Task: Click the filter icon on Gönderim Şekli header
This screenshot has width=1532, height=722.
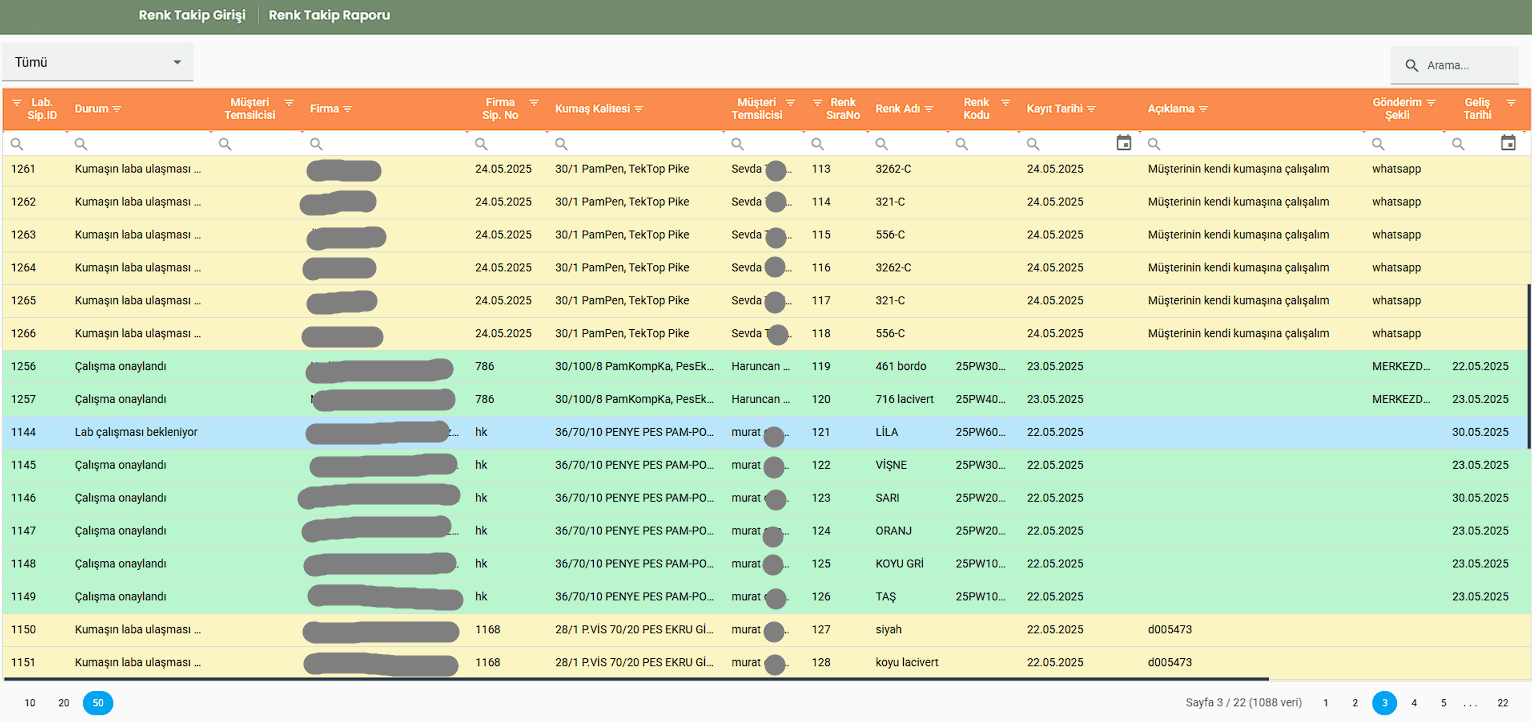Action: [x=1431, y=103]
